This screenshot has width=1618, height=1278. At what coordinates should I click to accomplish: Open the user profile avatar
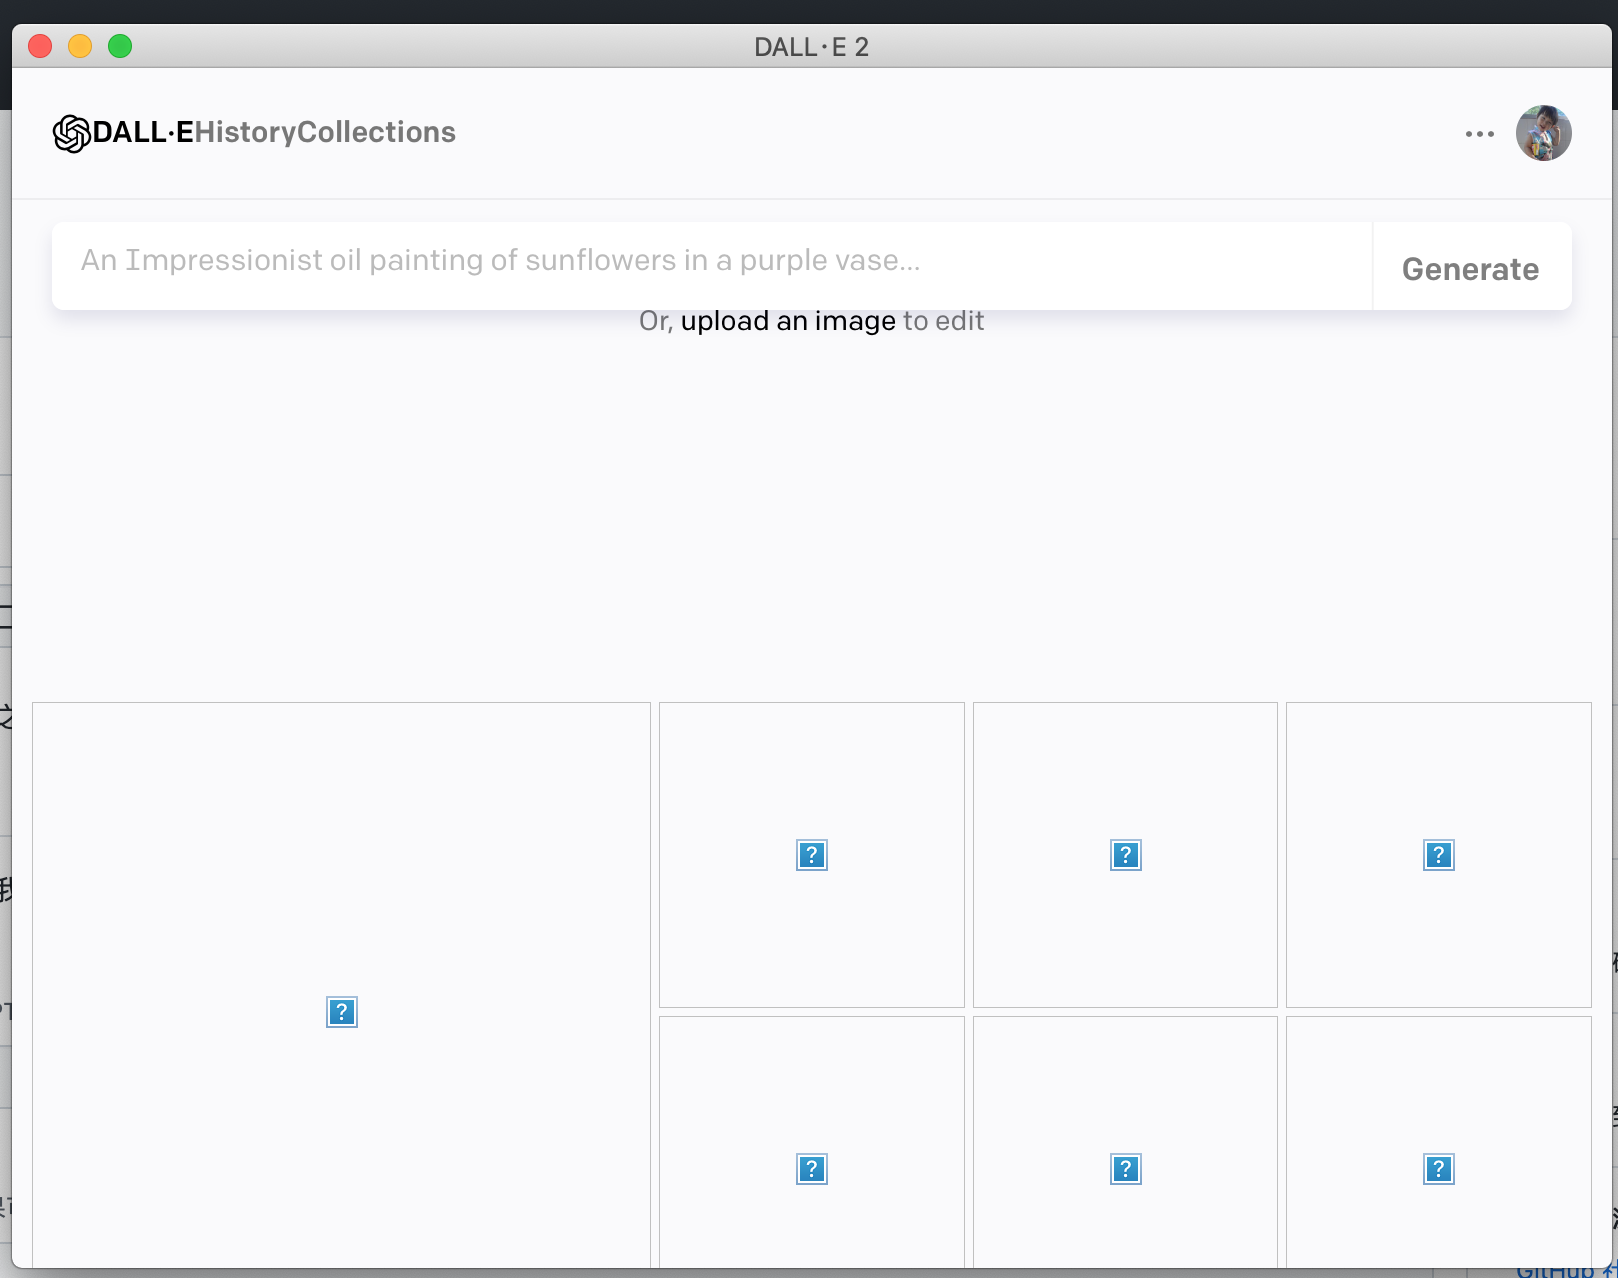[1543, 133]
